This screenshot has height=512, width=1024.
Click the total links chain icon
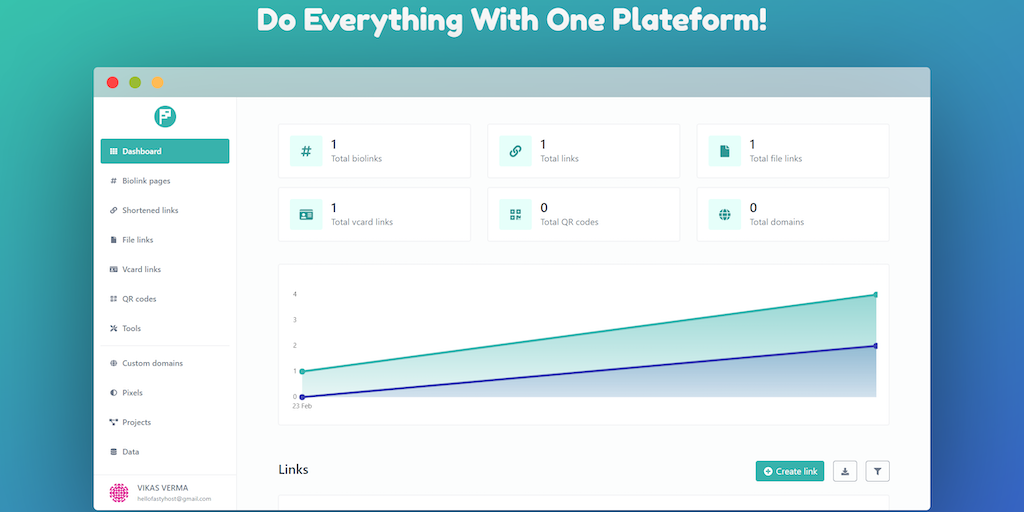[515, 152]
